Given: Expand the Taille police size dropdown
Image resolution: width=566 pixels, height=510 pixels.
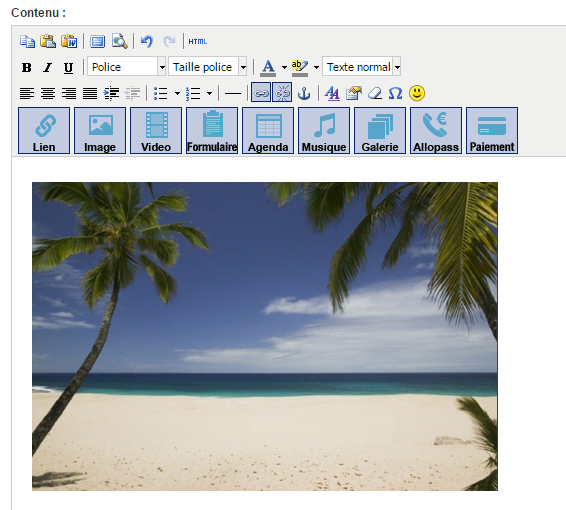Looking at the screenshot, I should pos(208,67).
